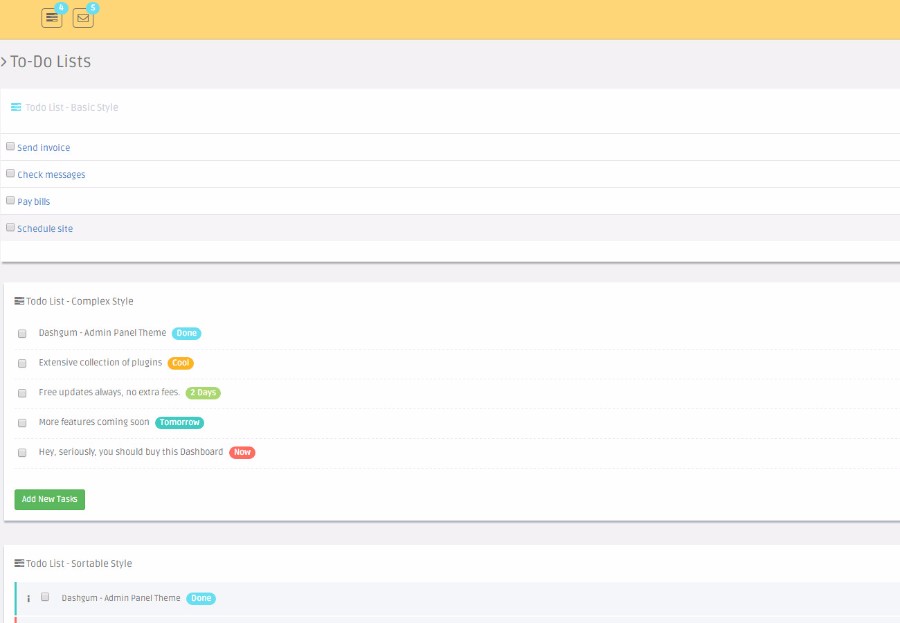Check the Hey, seriously buy Dashboard box
The image size is (900, 623).
pos(22,453)
